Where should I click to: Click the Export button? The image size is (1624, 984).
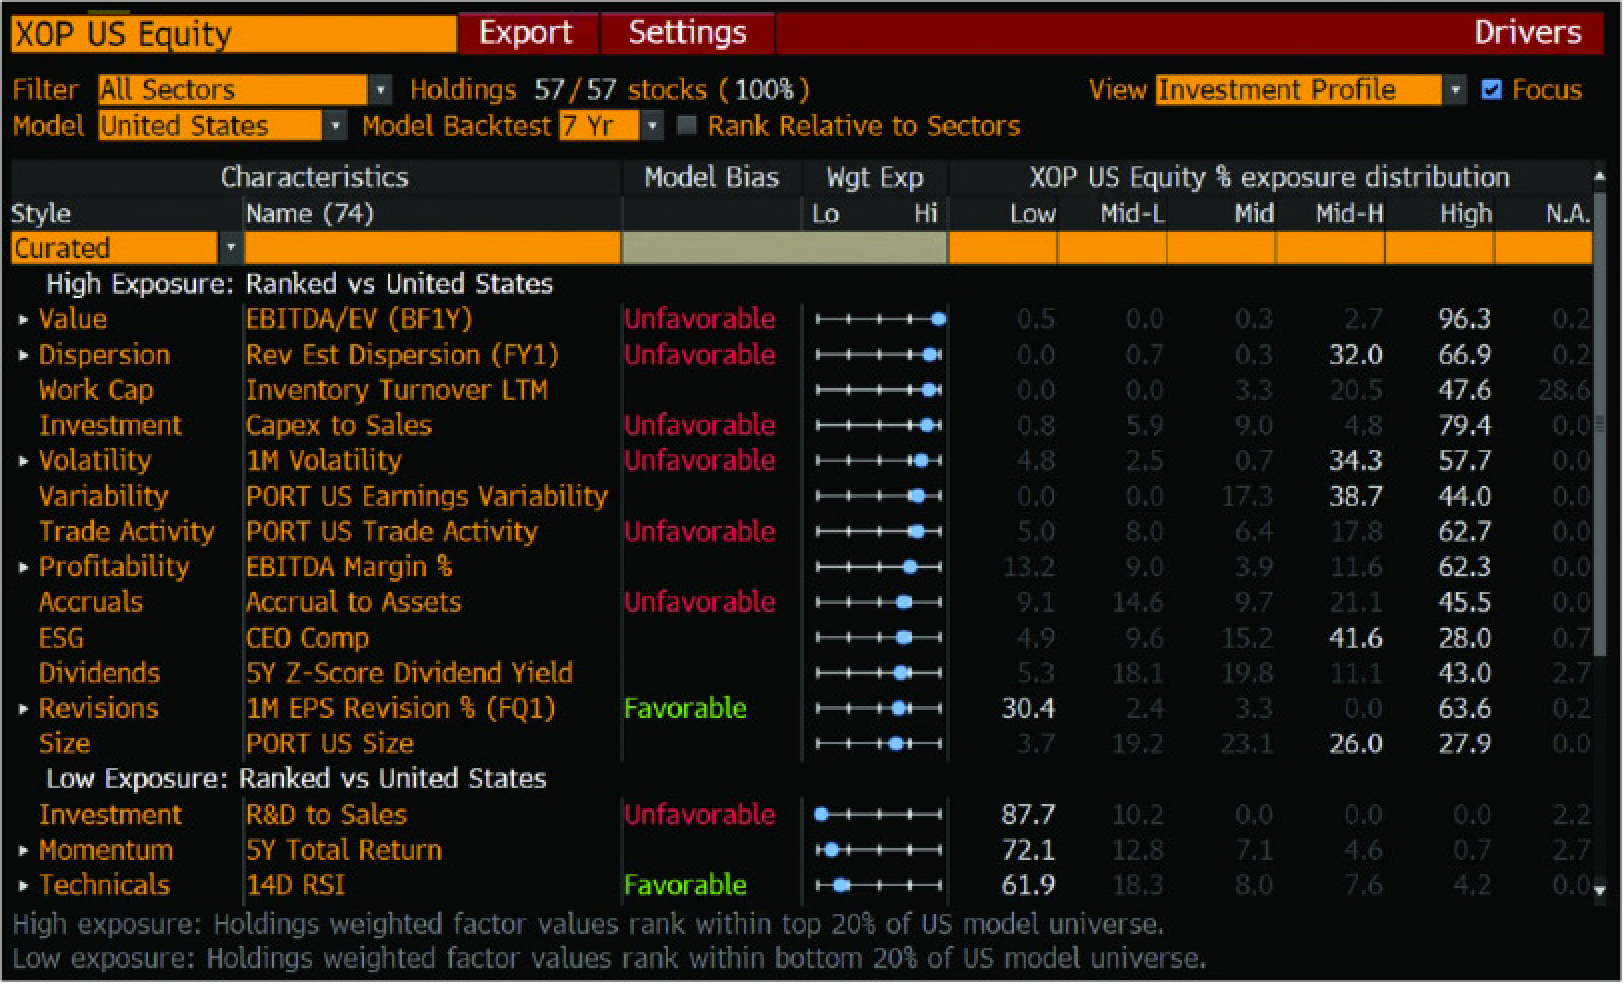tap(527, 33)
